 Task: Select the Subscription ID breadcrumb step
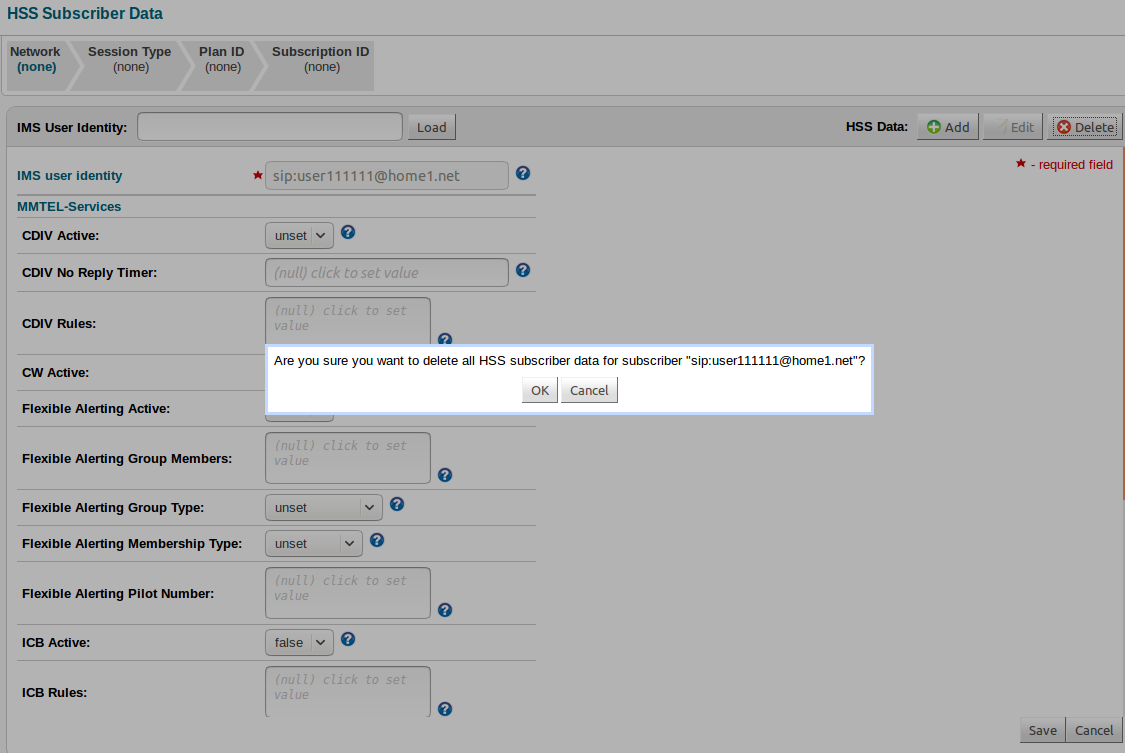(320, 58)
